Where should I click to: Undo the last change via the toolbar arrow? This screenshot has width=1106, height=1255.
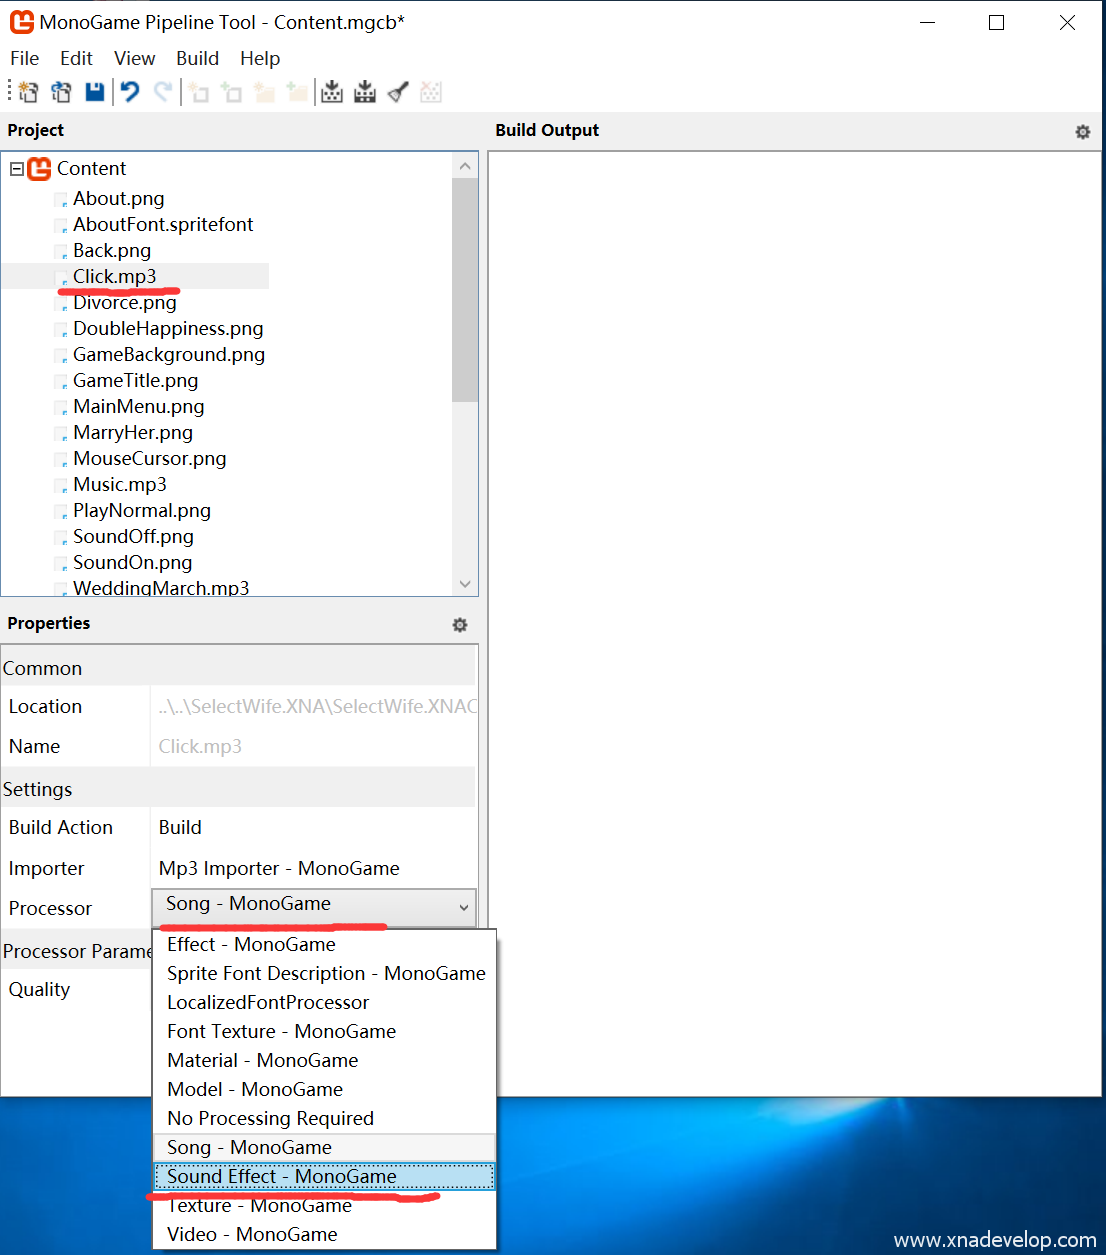130,92
